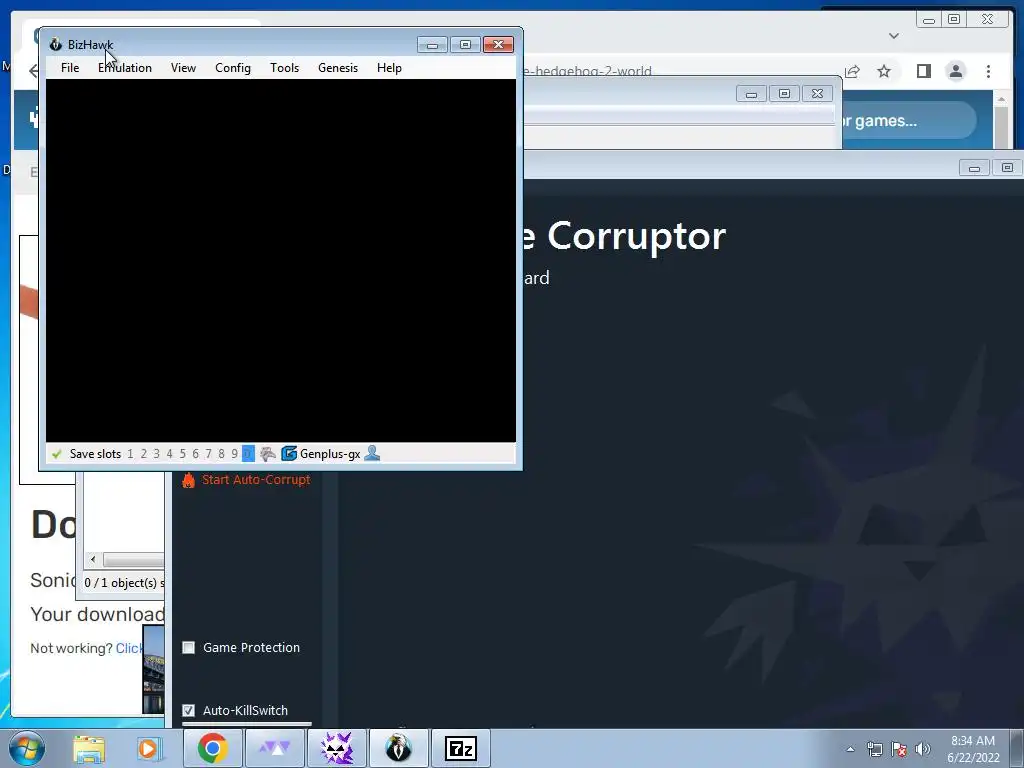
Task: Open Windows Media Player from taskbar
Action: [148, 749]
